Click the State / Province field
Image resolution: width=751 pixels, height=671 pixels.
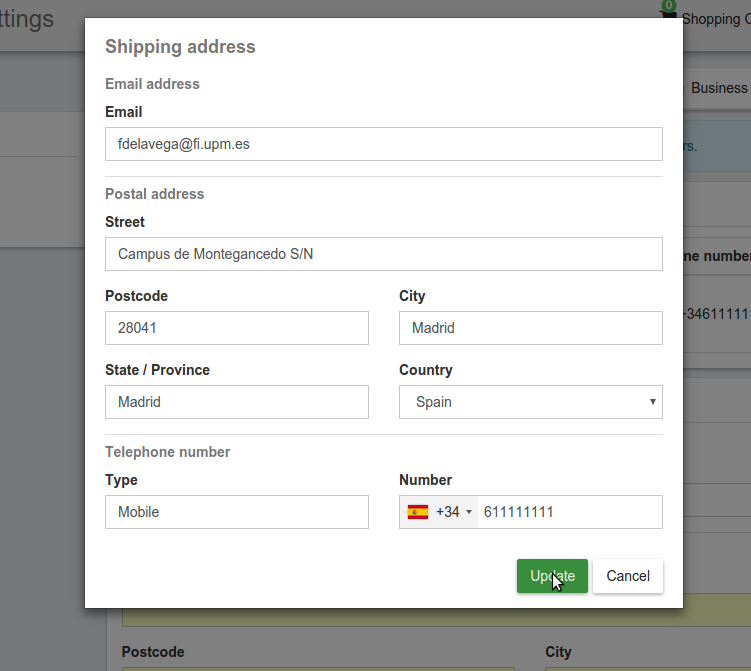237,402
